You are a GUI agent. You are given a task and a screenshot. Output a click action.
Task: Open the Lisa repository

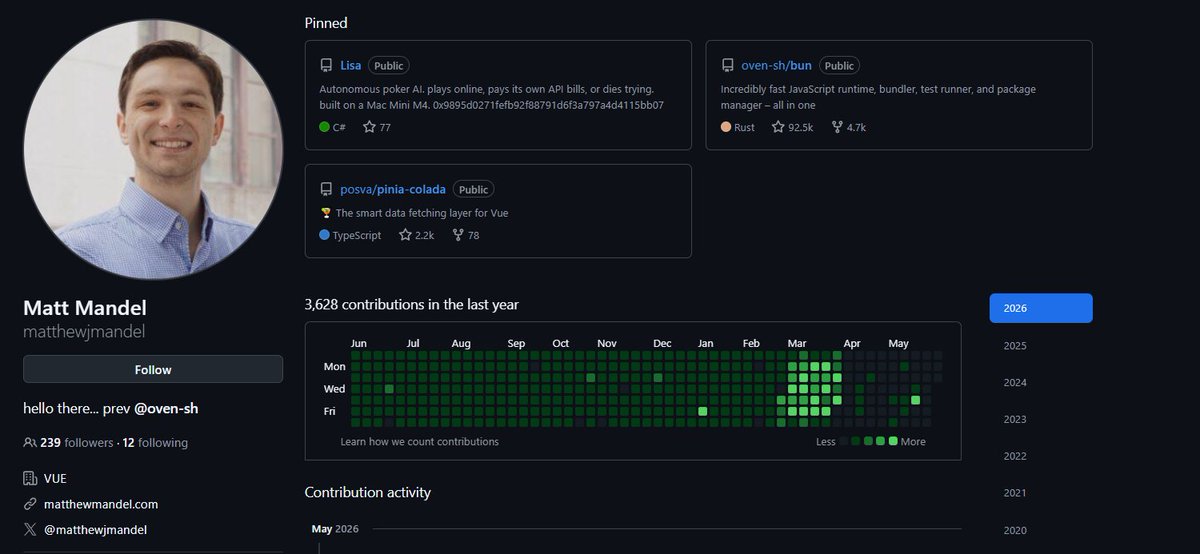350,66
